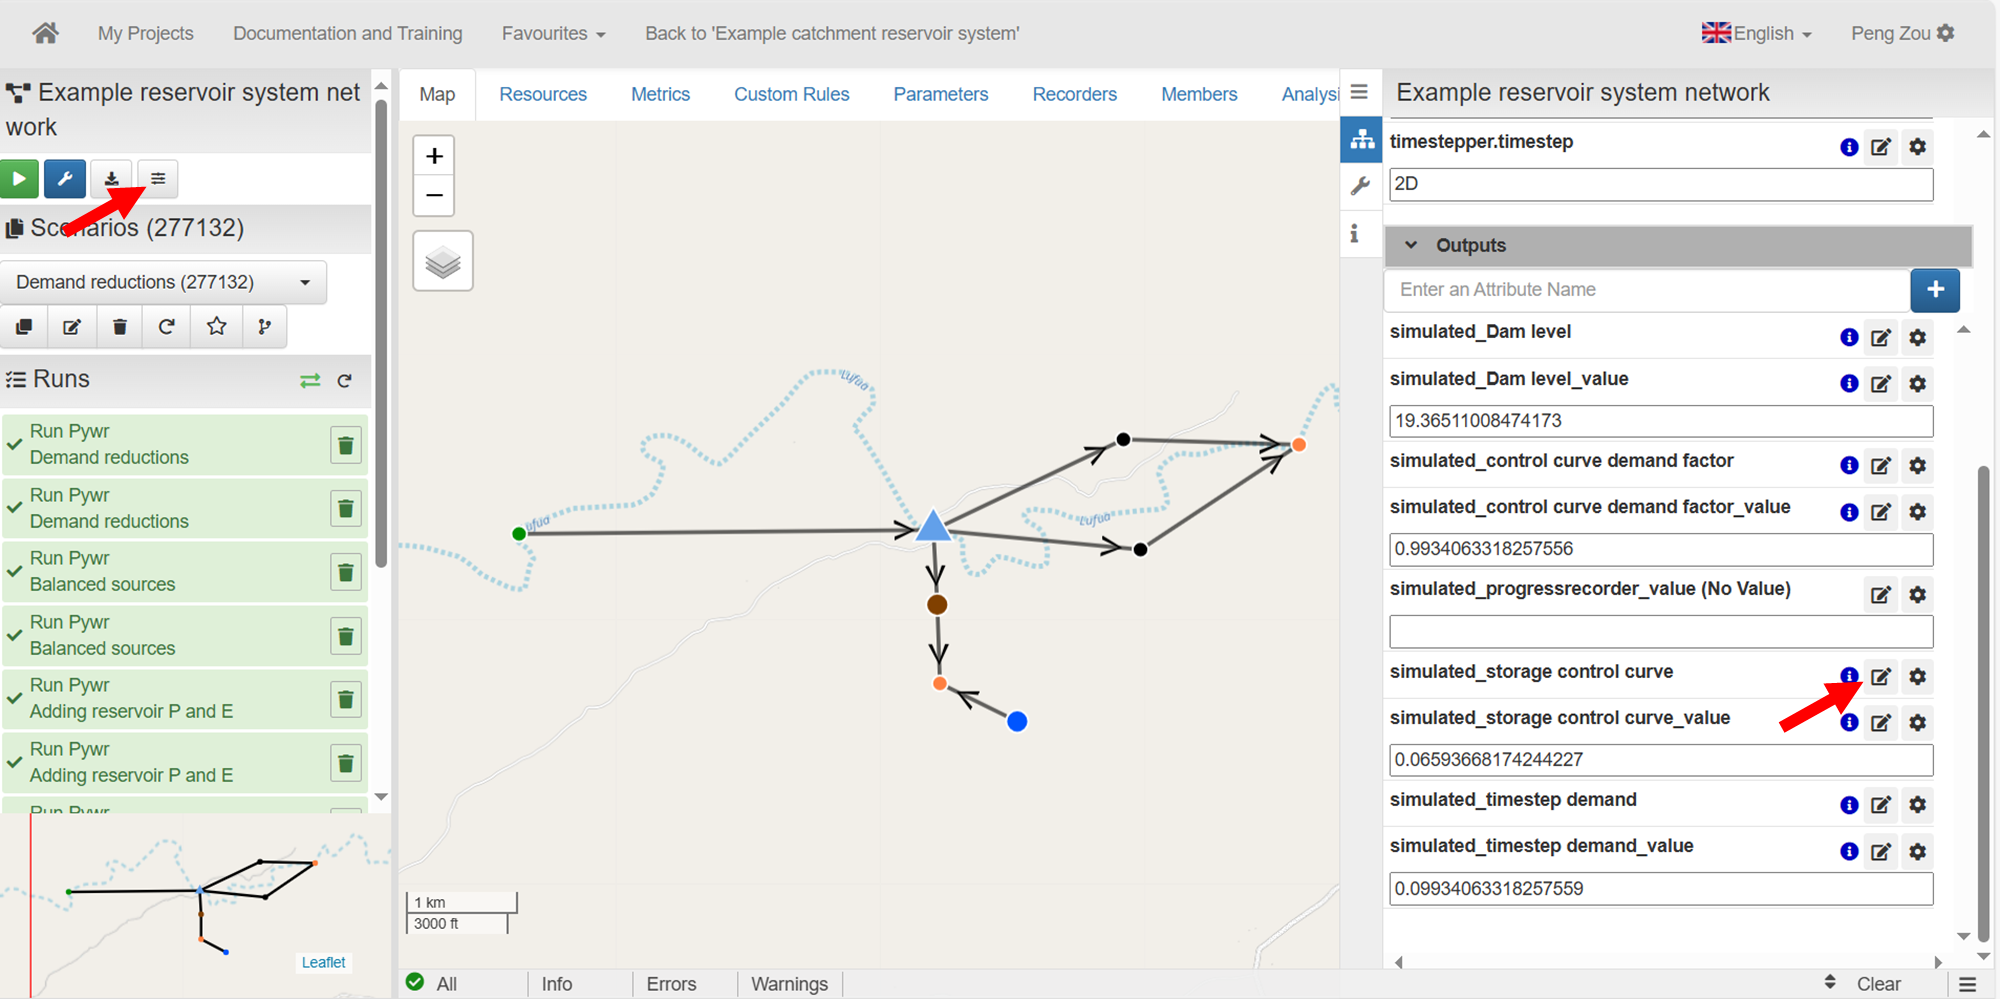Click the green Run model play button
2000x999 pixels.
[x=19, y=179]
